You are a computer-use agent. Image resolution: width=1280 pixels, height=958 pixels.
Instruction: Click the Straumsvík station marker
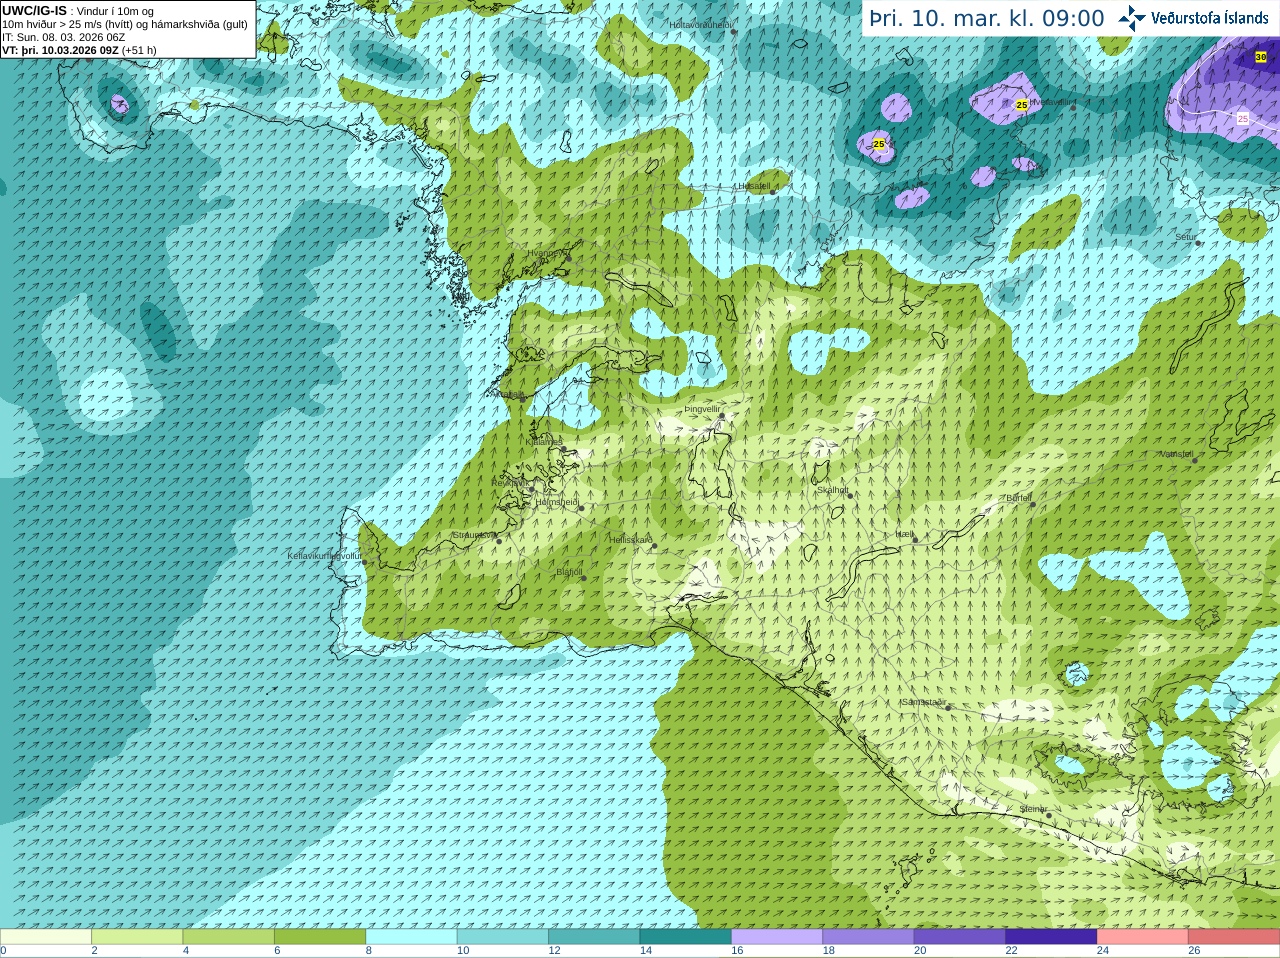[x=498, y=541]
